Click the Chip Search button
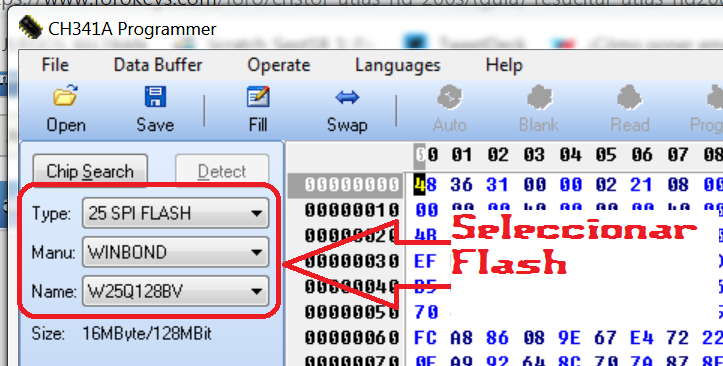723x366 pixels. (90, 171)
